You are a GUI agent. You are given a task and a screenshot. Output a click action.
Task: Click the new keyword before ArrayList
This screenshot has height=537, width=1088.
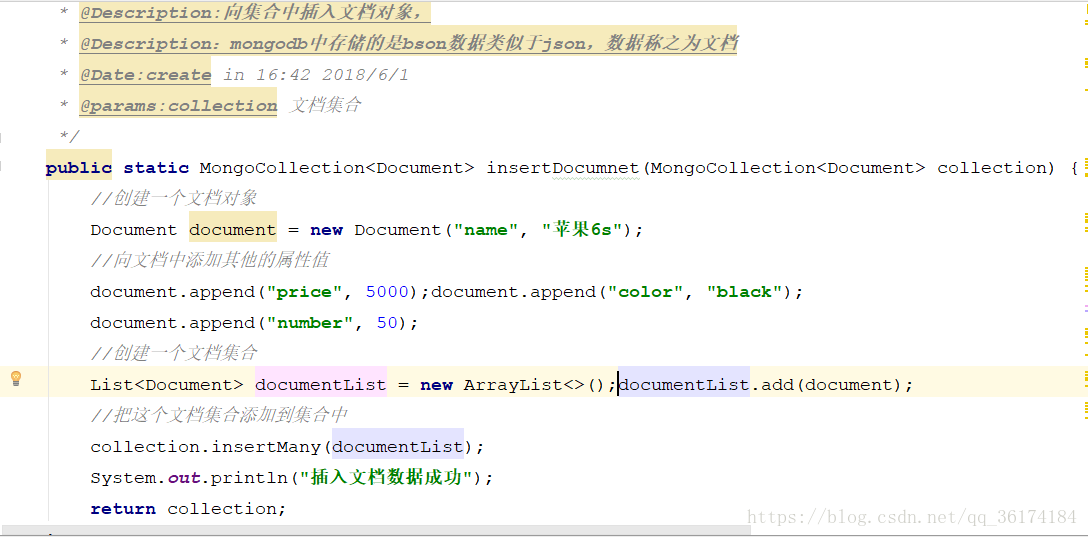436,385
